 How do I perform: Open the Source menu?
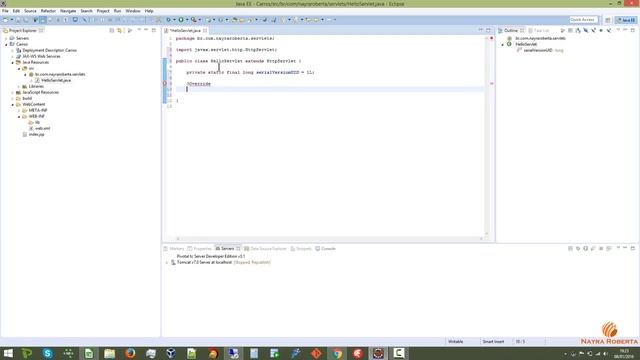tap(30, 11)
